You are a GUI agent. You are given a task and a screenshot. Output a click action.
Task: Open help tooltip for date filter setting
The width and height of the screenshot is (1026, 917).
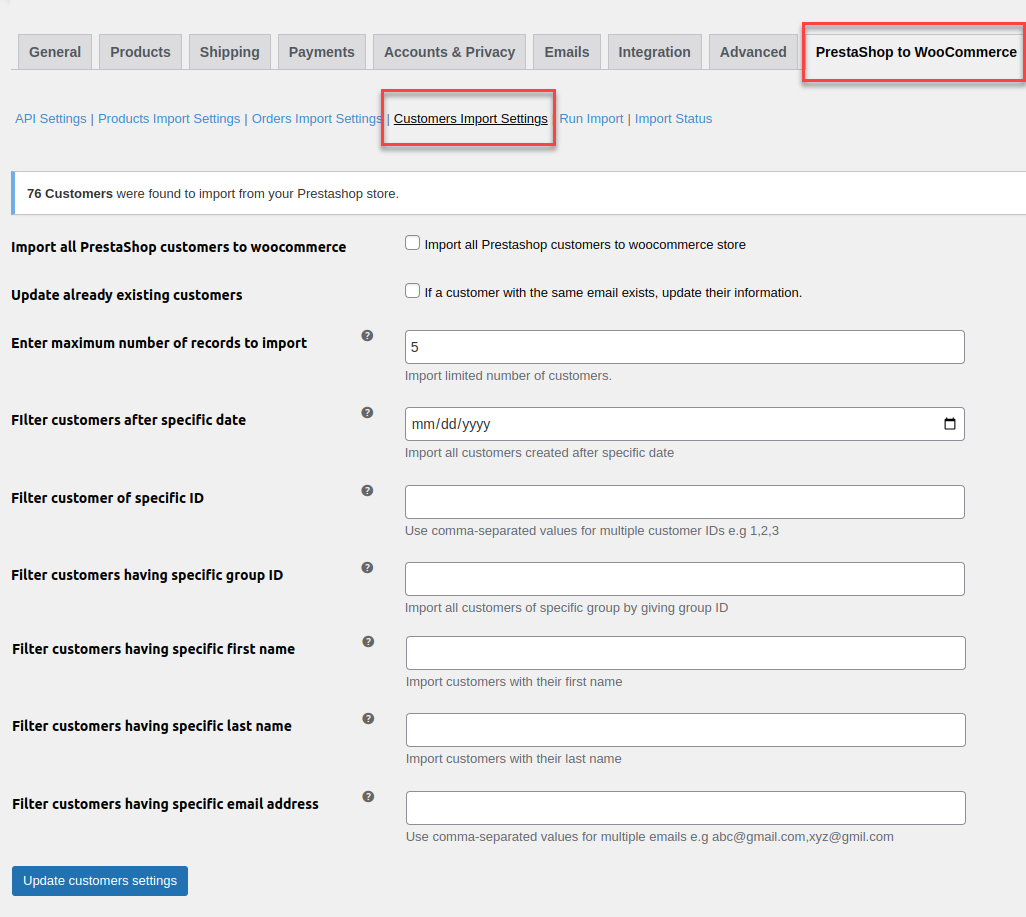click(x=367, y=412)
